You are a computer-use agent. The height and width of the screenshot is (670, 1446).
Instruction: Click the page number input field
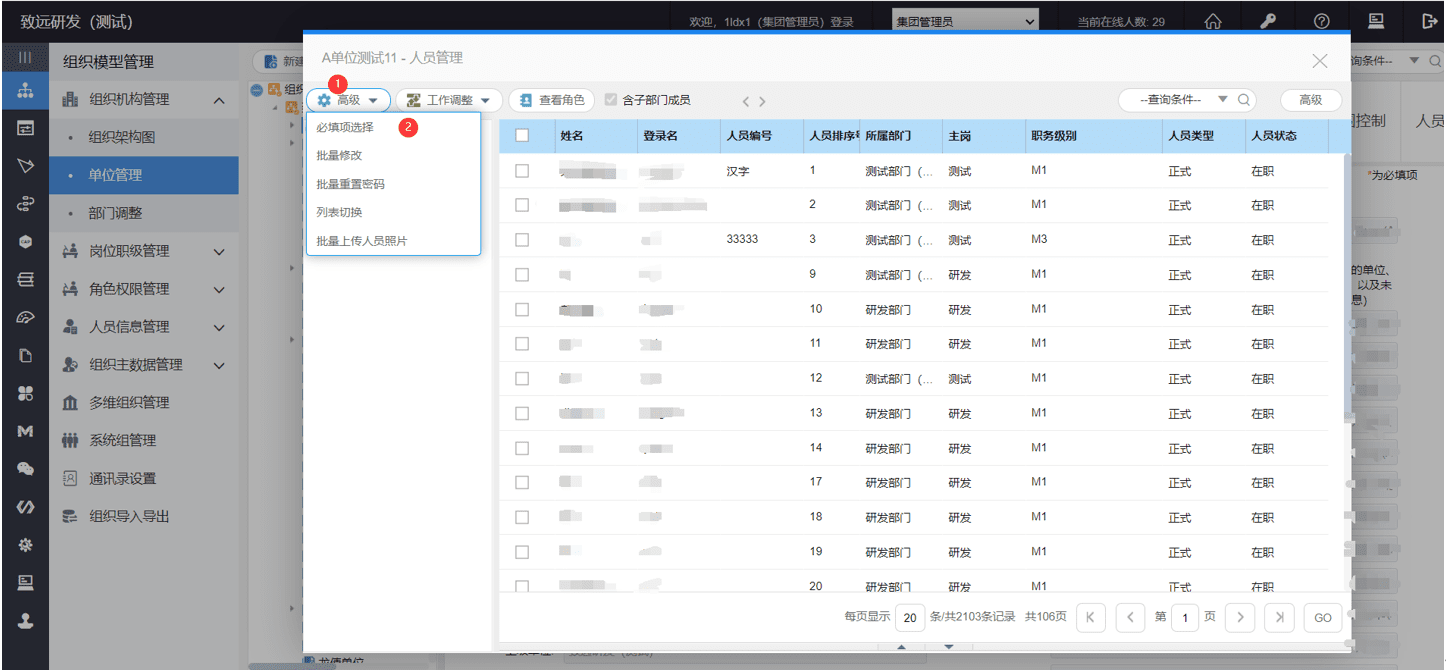point(1185,618)
